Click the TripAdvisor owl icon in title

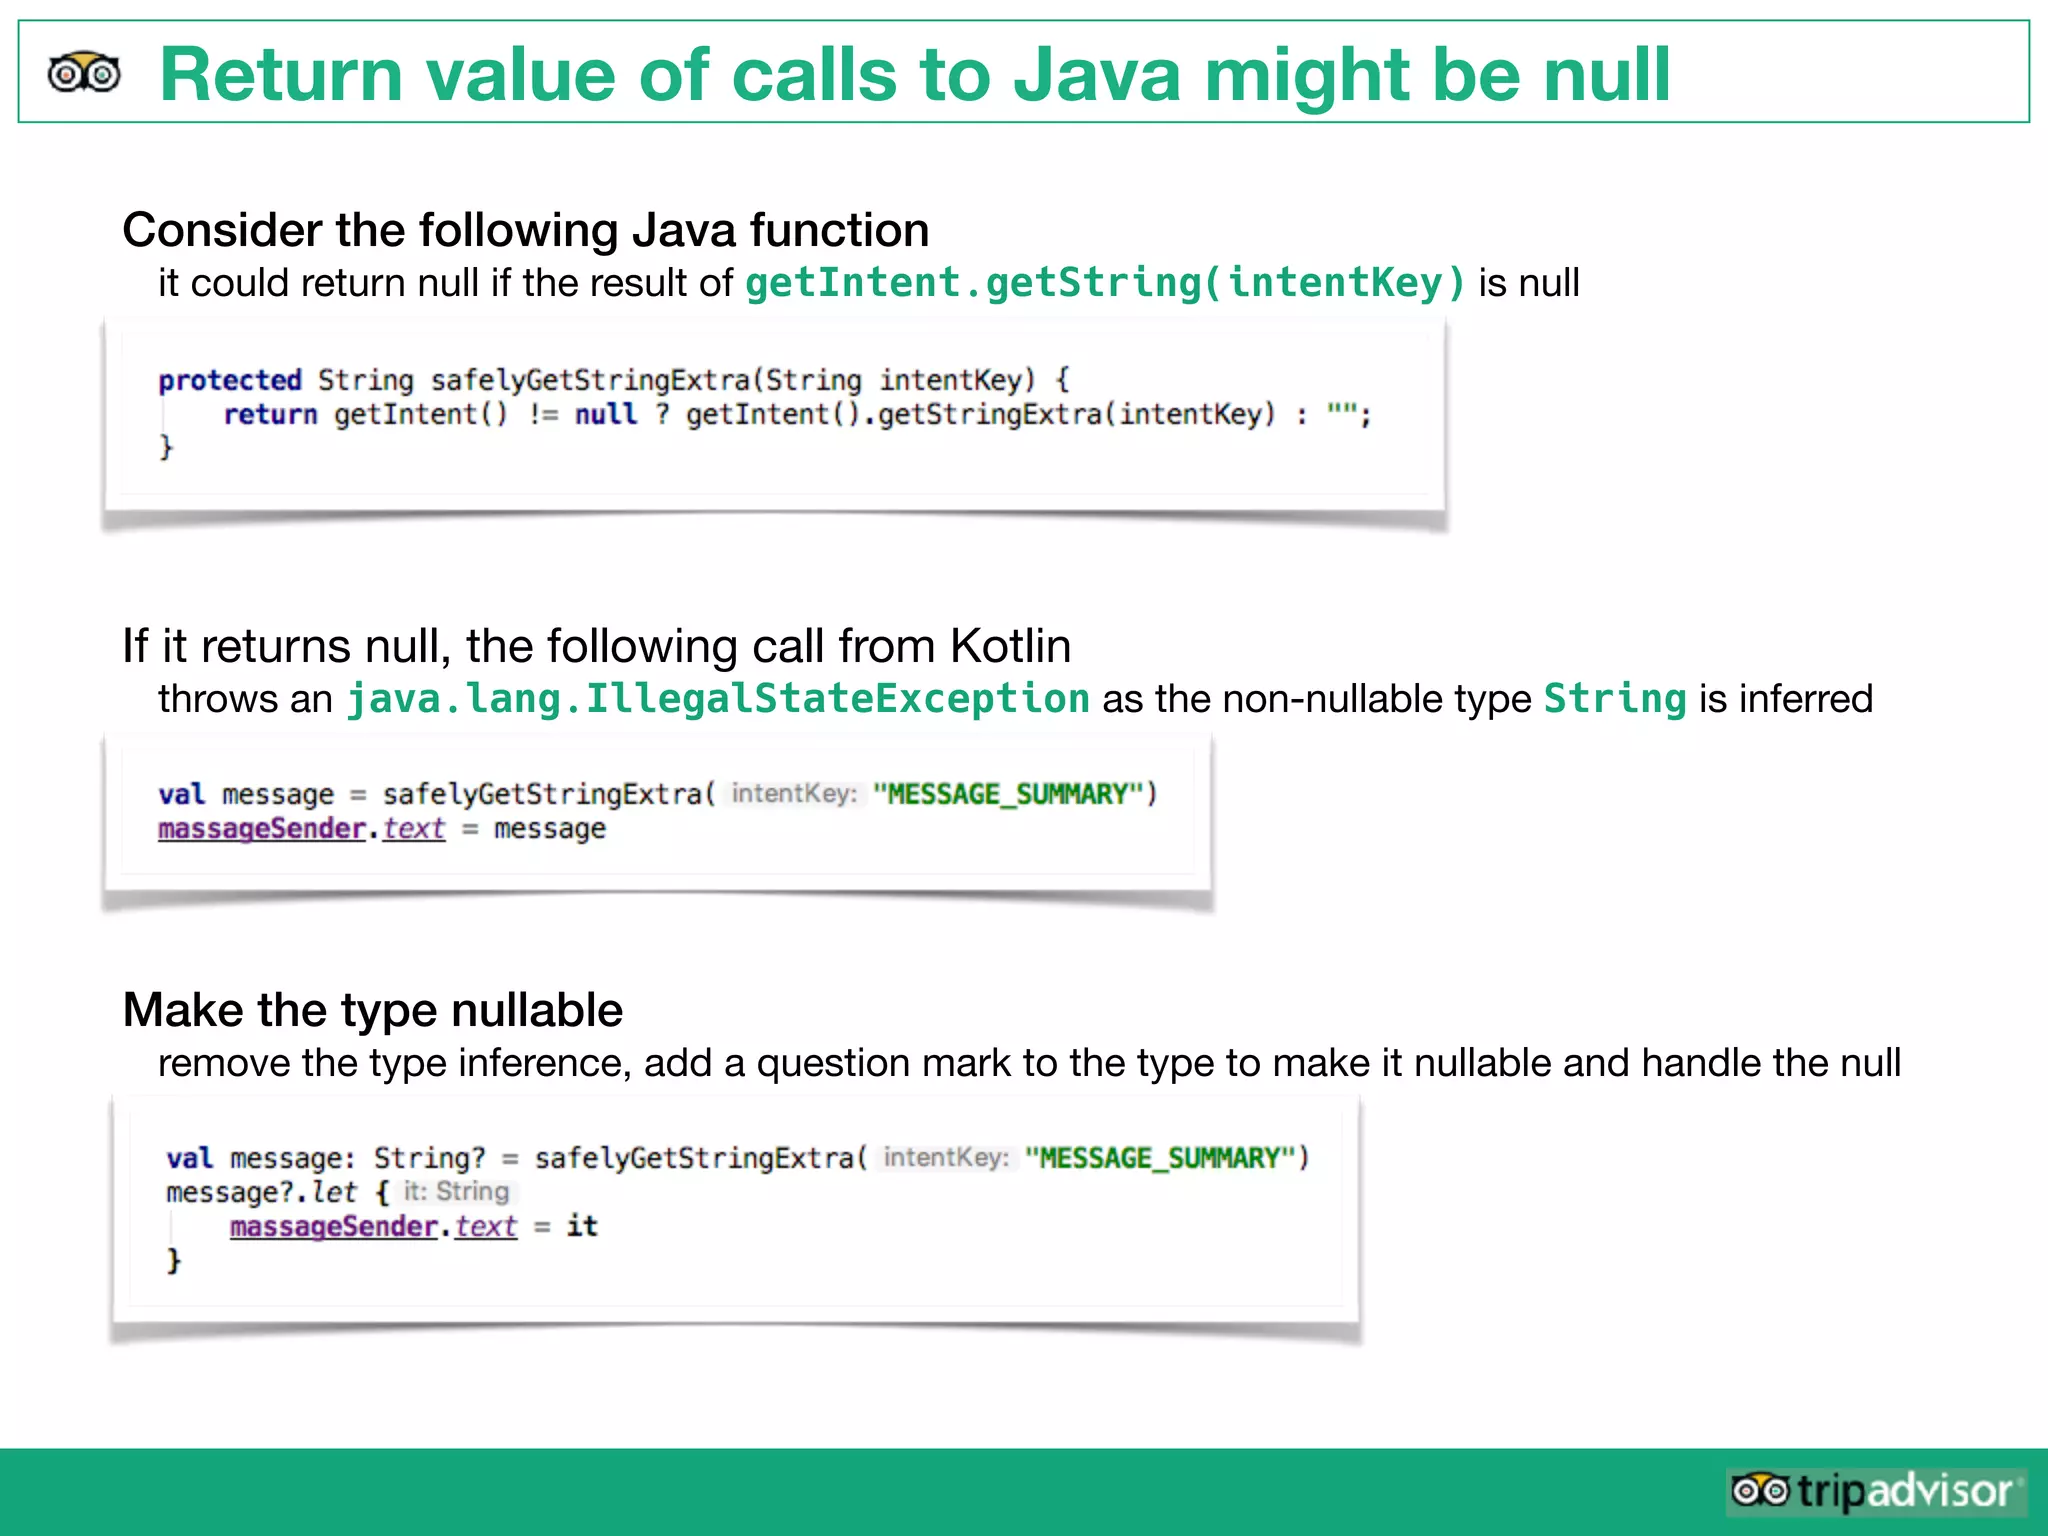click(x=84, y=73)
